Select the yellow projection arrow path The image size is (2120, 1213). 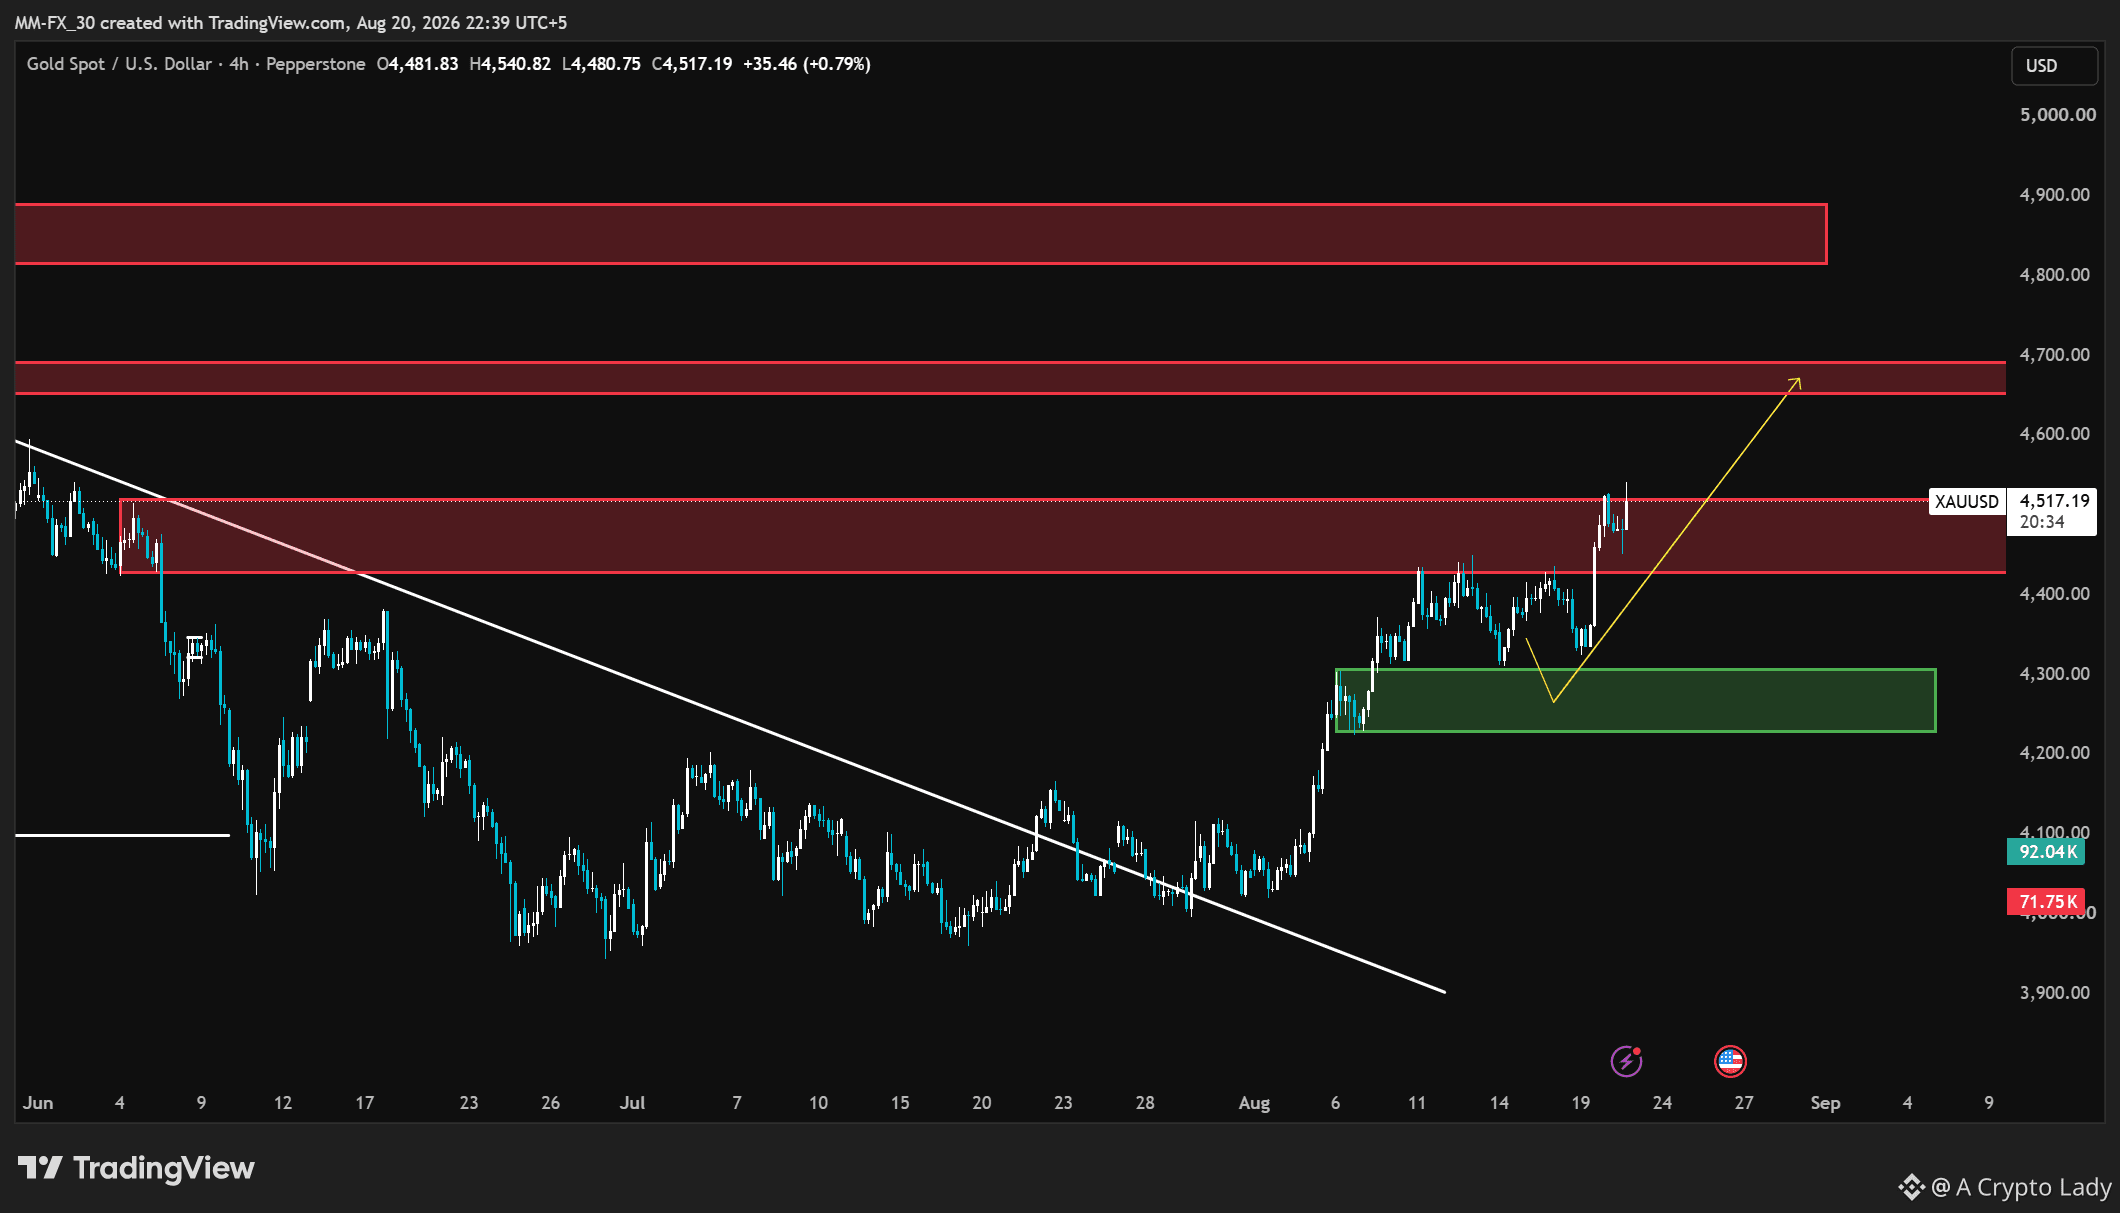1675,538
